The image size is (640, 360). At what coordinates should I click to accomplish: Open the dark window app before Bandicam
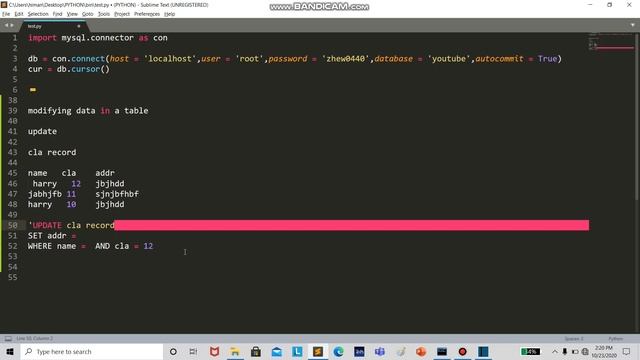[x=442, y=351]
